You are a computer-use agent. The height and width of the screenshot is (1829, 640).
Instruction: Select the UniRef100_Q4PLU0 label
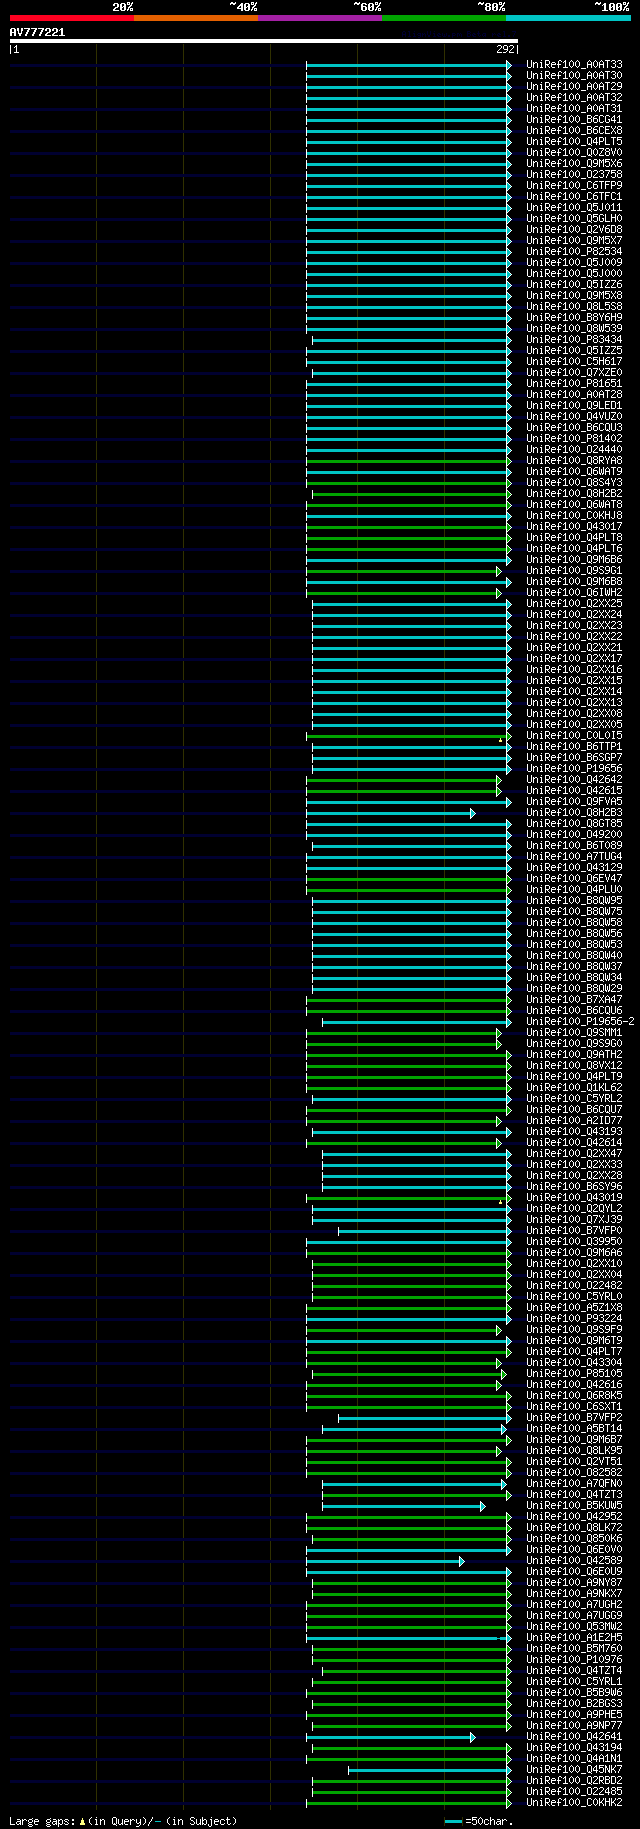pyautogui.click(x=574, y=890)
